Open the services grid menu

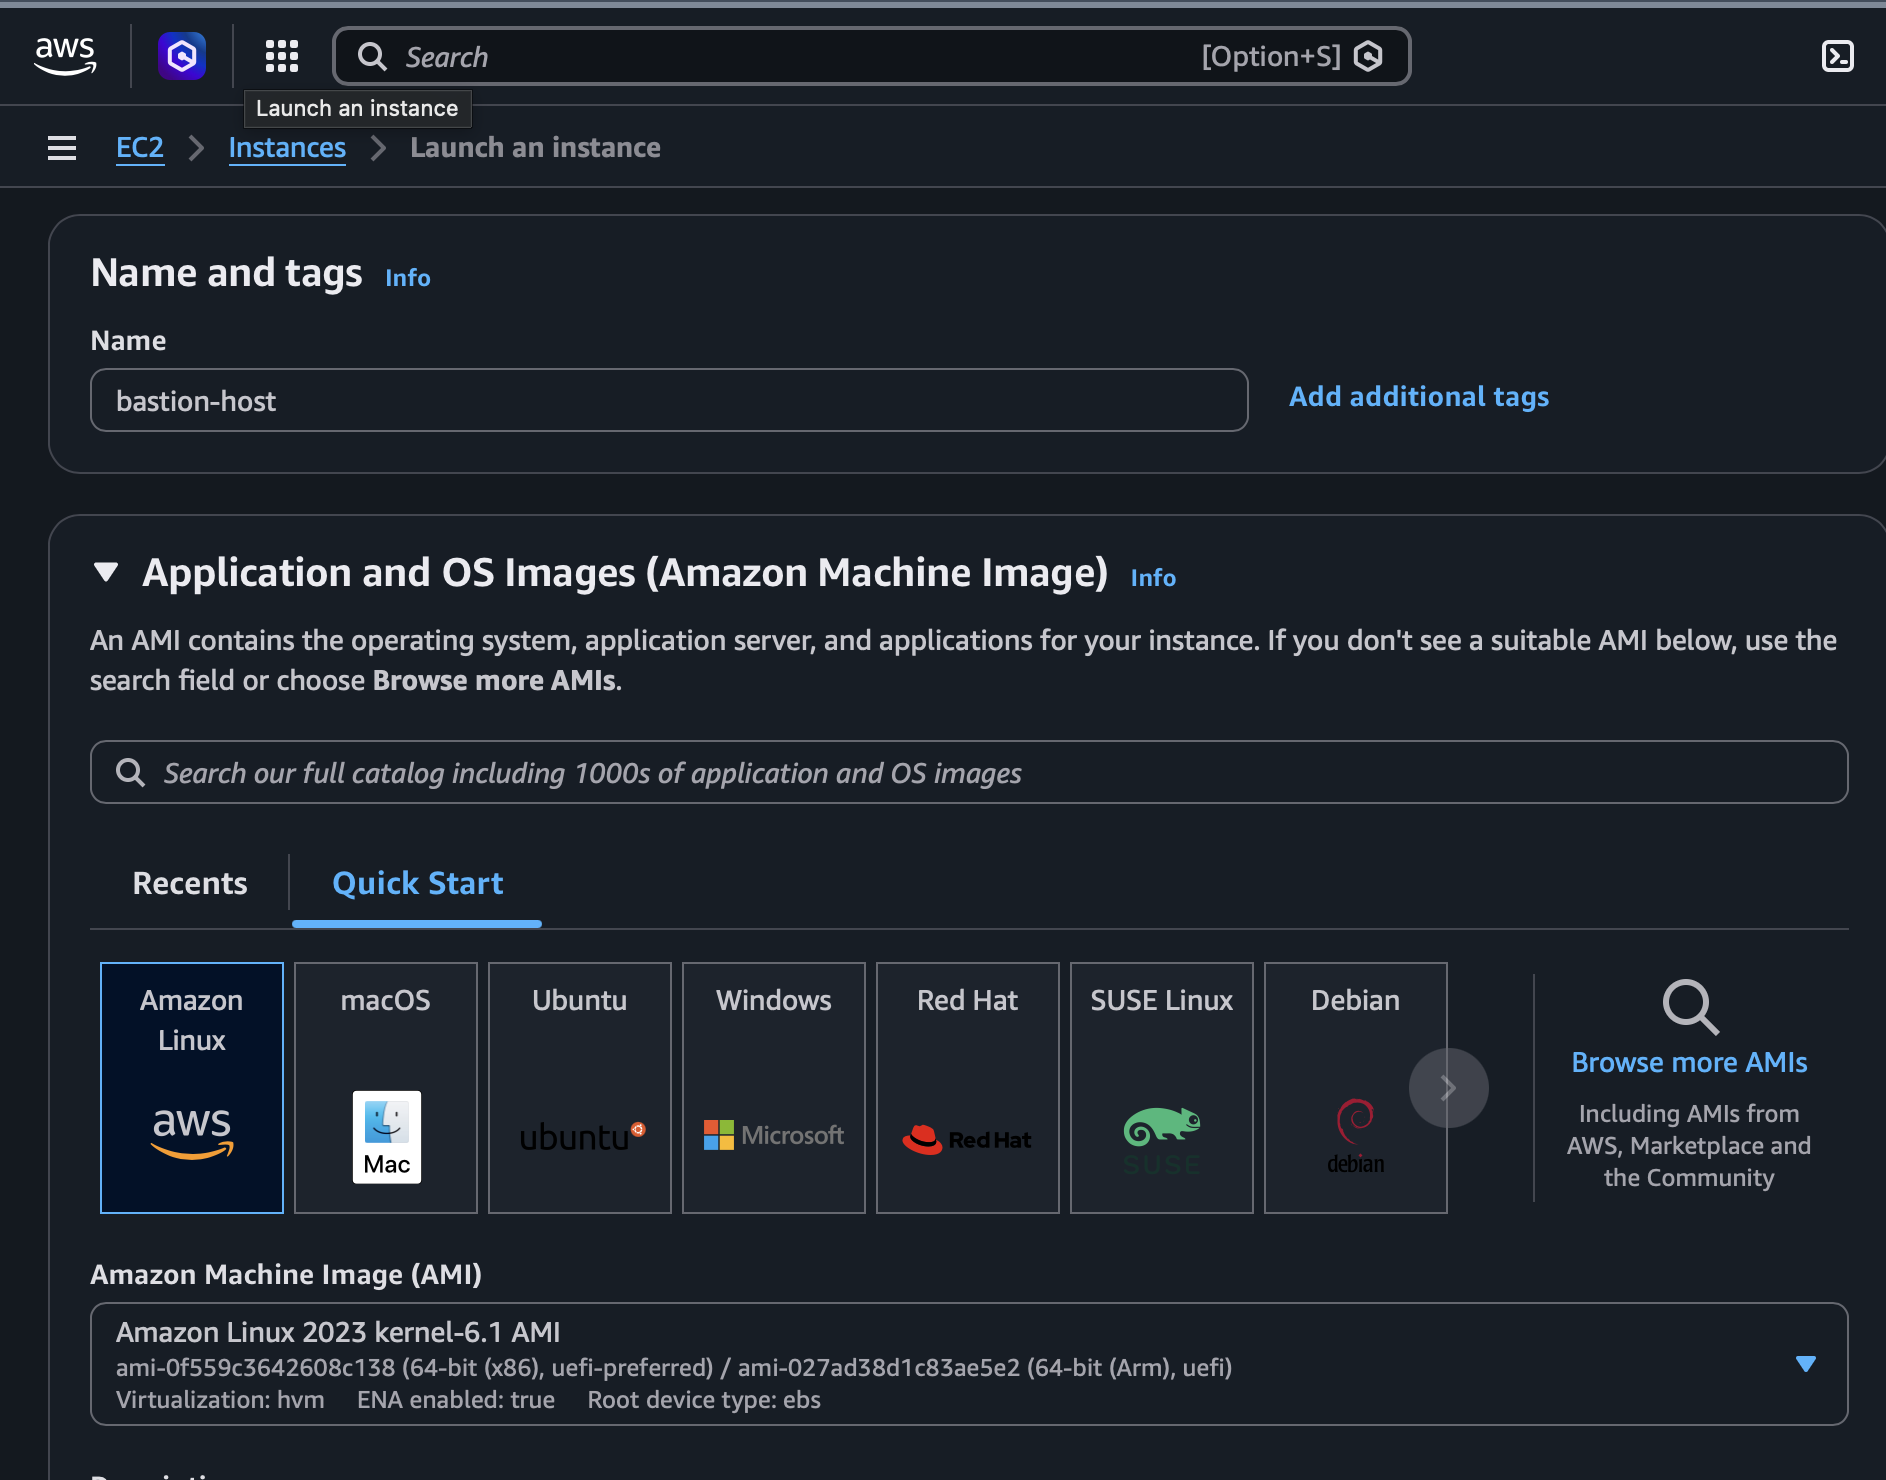pyautogui.click(x=282, y=56)
